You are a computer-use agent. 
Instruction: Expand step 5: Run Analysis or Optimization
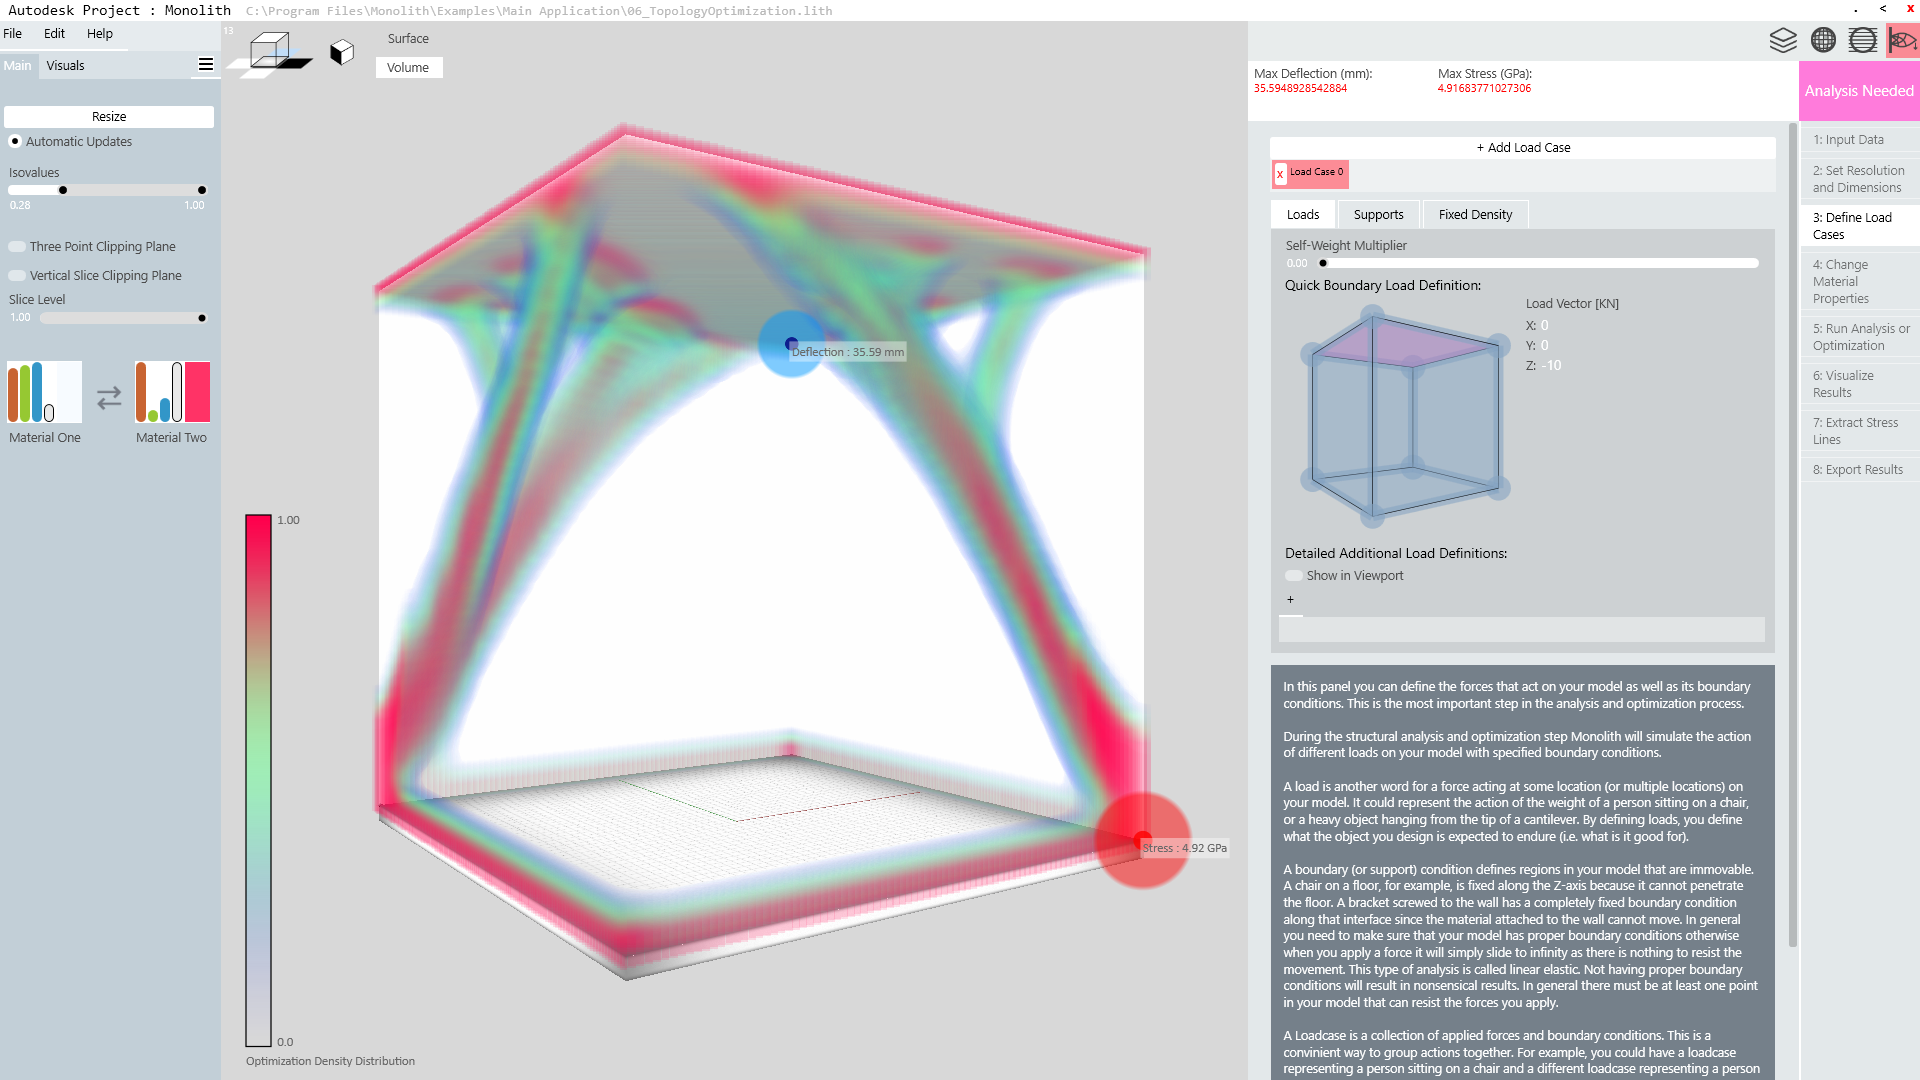1860,337
